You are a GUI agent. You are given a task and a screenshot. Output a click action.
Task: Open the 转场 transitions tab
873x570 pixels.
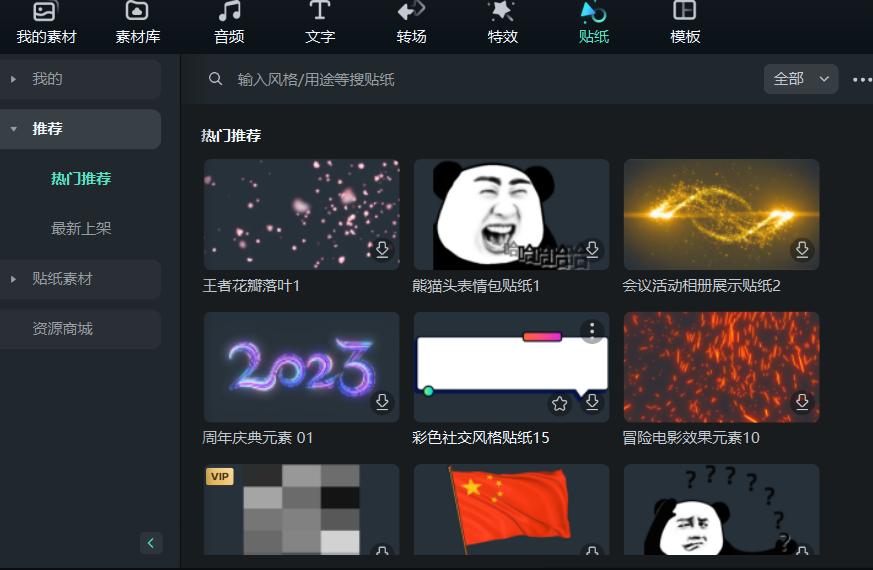point(411,23)
